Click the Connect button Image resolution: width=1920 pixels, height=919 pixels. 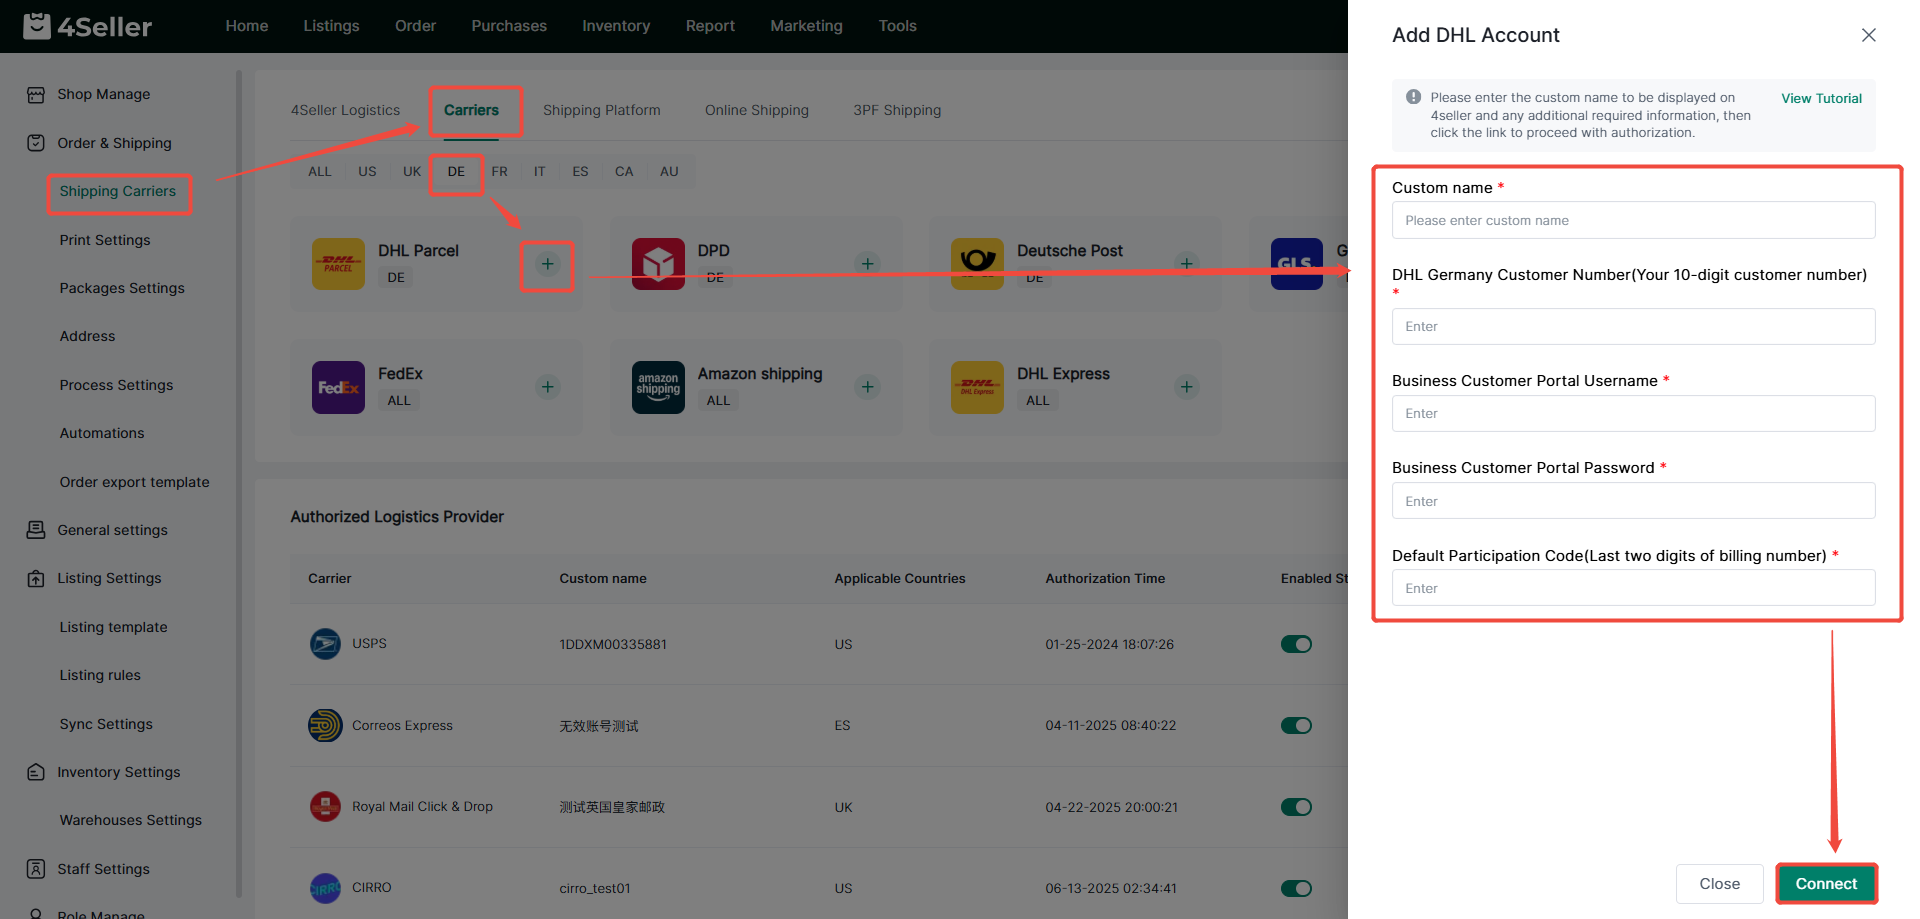1826,884
